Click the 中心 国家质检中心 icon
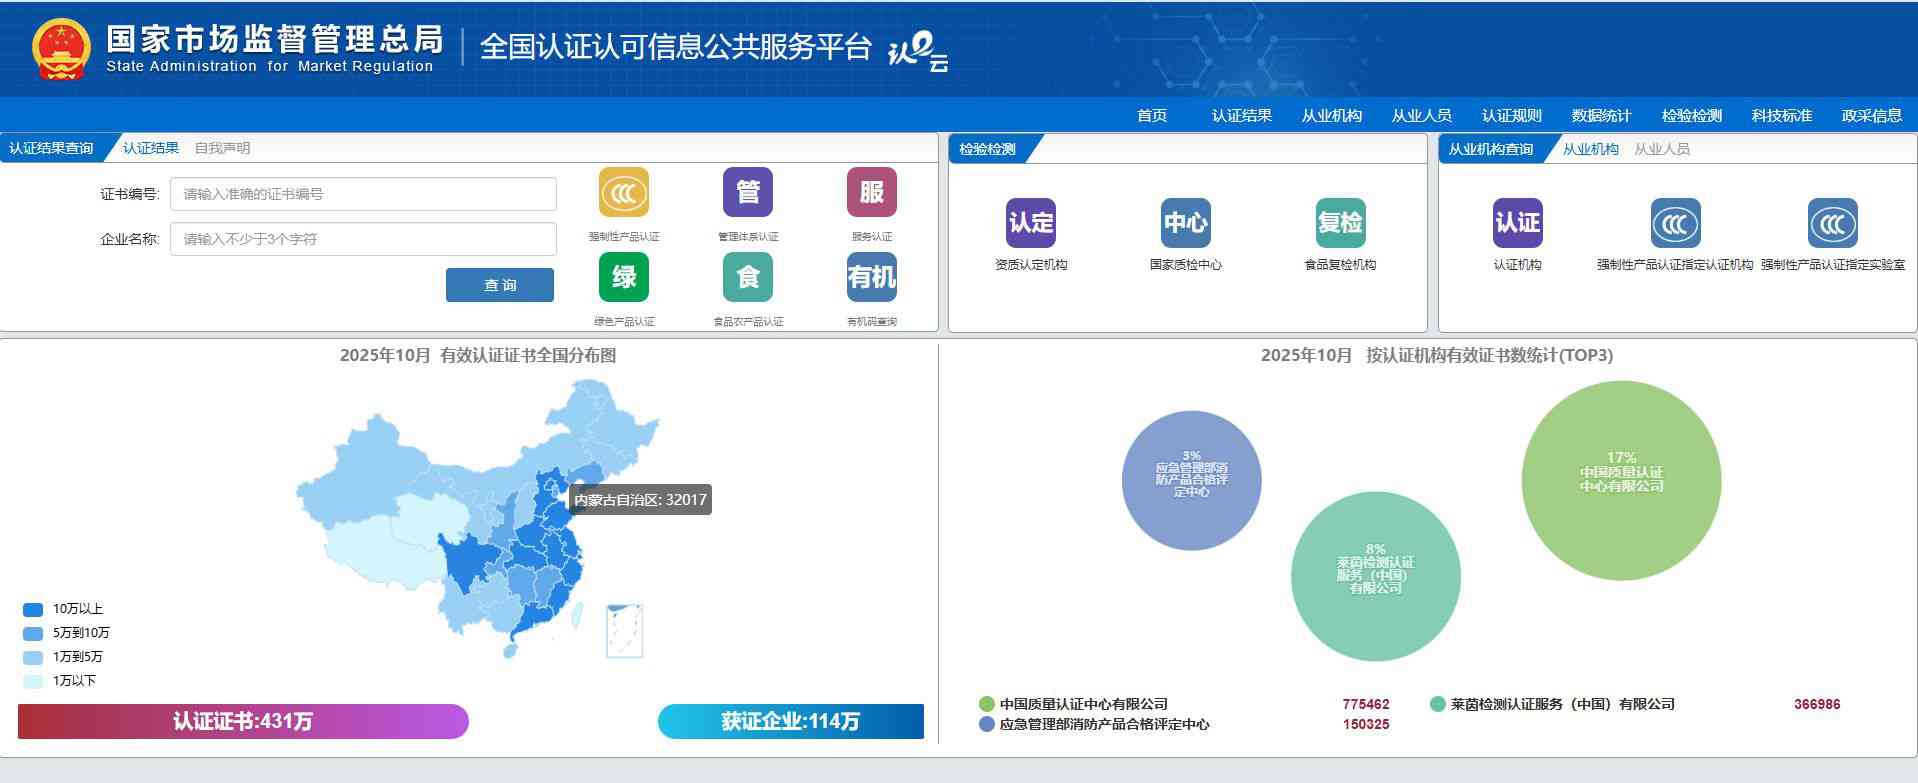This screenshot has width=1918, height=783. [1185, 223]
